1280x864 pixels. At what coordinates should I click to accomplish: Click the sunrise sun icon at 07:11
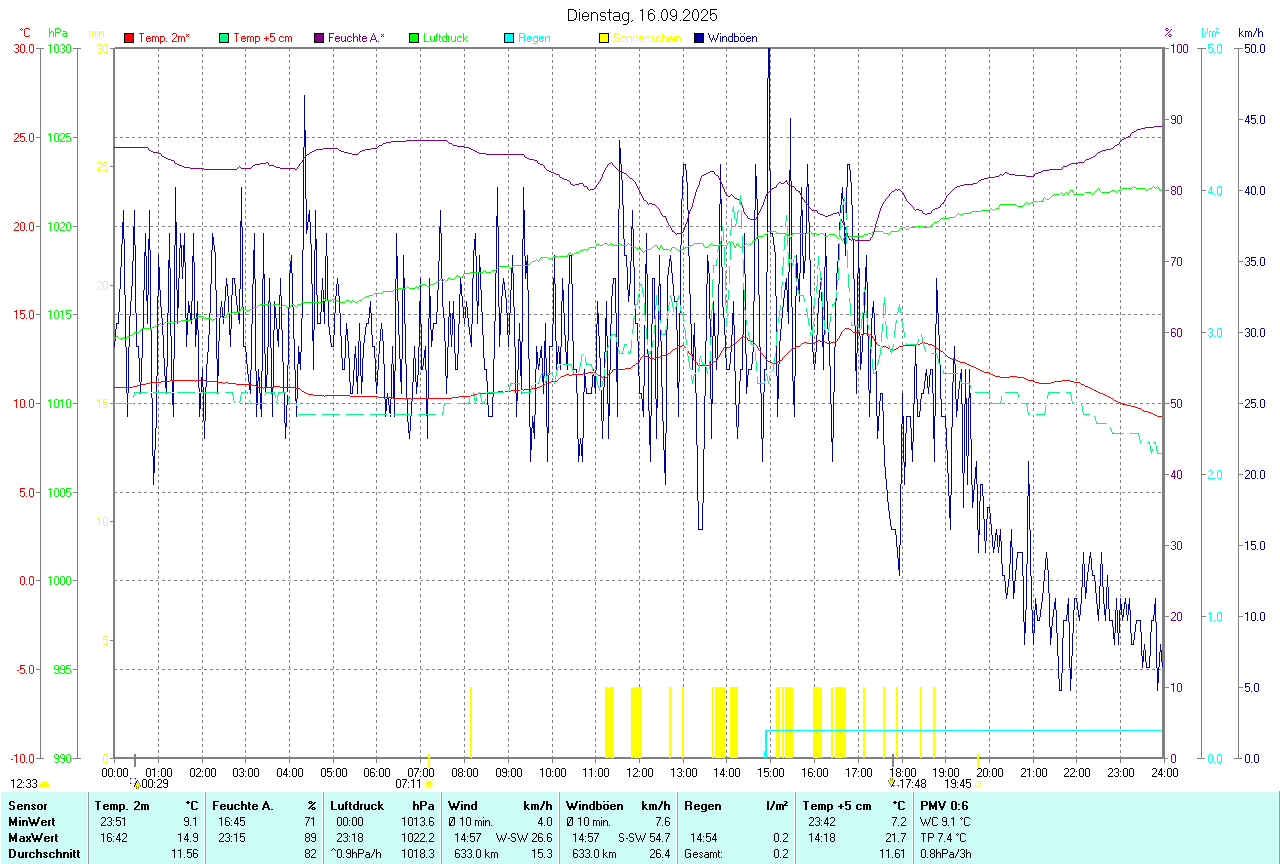[x=429, y=785]
